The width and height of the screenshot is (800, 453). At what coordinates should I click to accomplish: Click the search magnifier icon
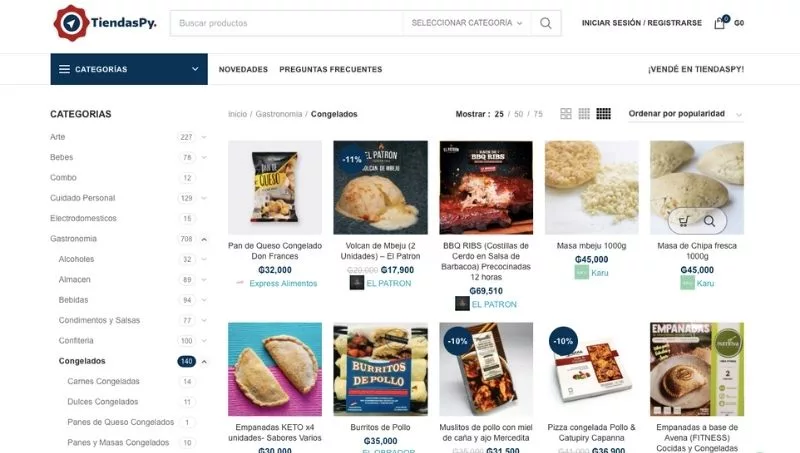pyautogui.click(x=545, y=23)
